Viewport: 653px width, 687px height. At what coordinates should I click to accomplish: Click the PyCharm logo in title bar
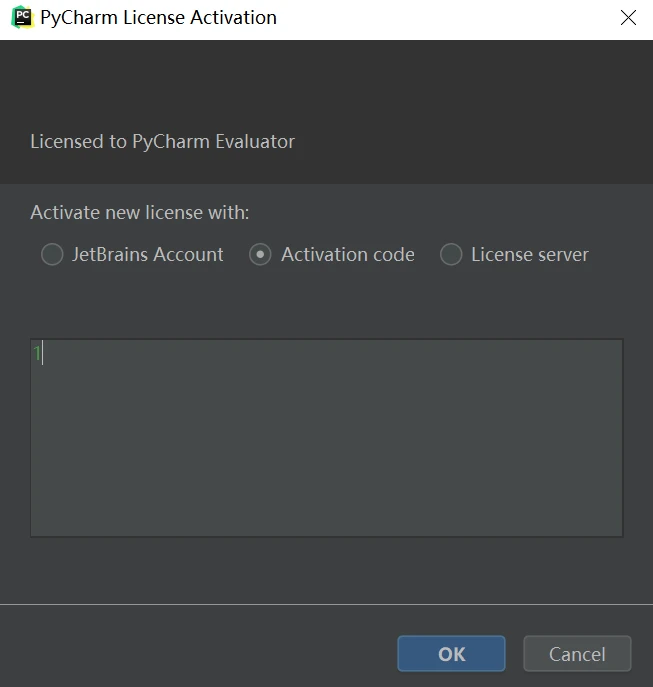(21, 17)
